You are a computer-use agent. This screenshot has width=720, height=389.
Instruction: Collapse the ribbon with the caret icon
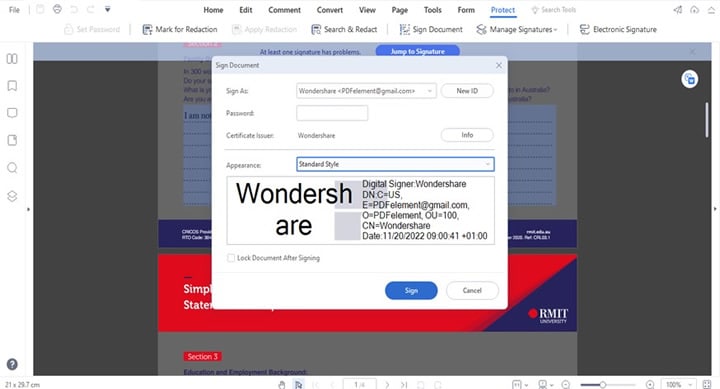point(711,10)
